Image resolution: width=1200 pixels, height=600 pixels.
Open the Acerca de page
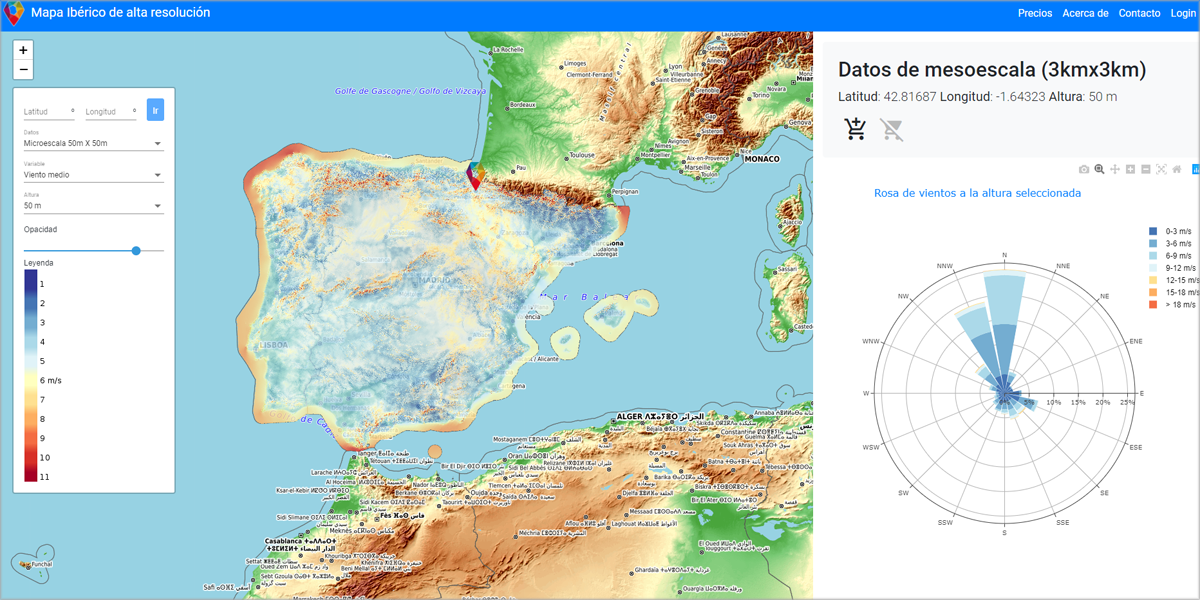(x=1085, y=13)
